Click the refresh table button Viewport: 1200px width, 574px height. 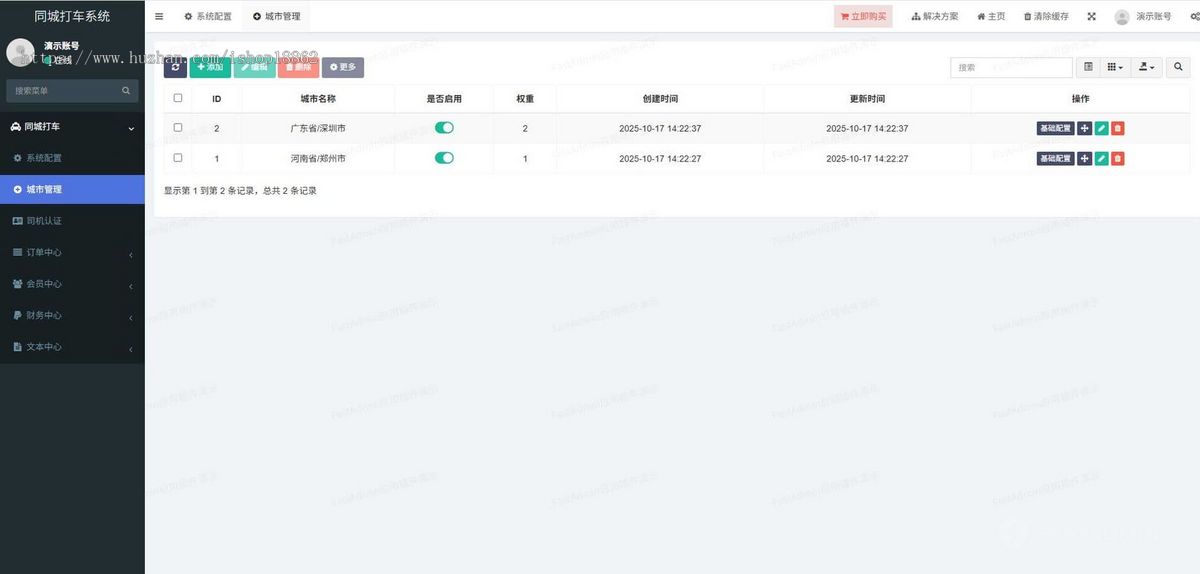pos(175,67)
